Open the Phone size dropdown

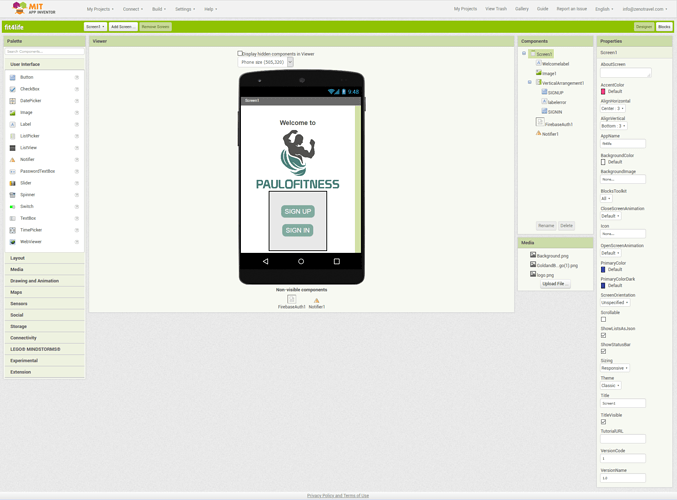(266, 62)
